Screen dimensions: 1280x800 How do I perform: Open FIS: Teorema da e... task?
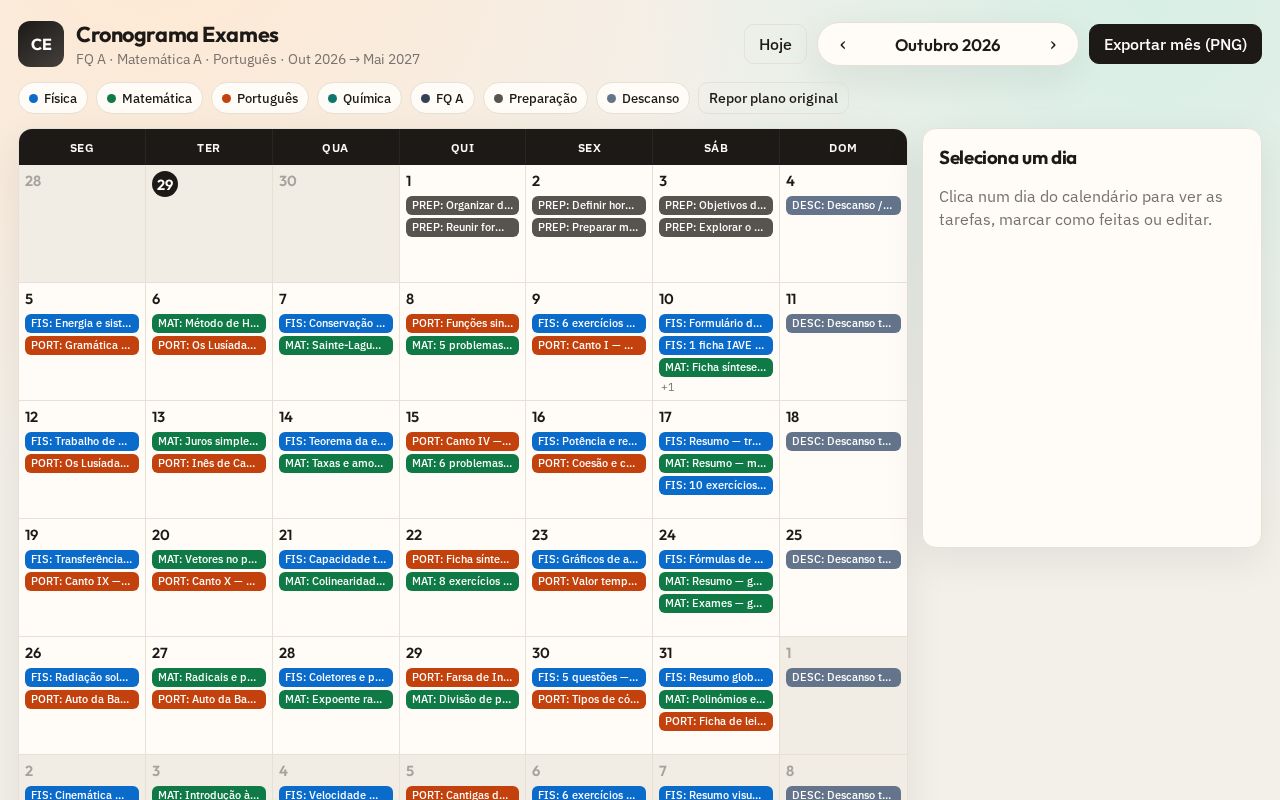[336, 441]
